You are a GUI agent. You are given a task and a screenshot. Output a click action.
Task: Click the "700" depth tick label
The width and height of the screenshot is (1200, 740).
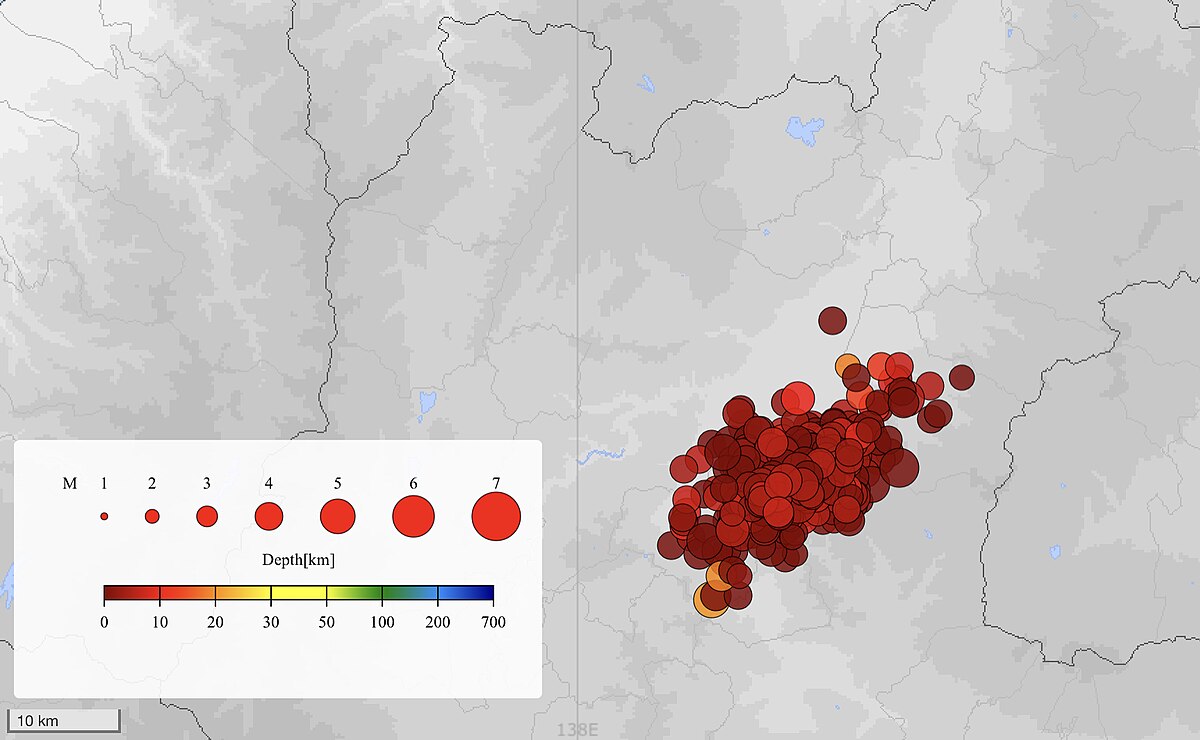(x=492, y=622)
